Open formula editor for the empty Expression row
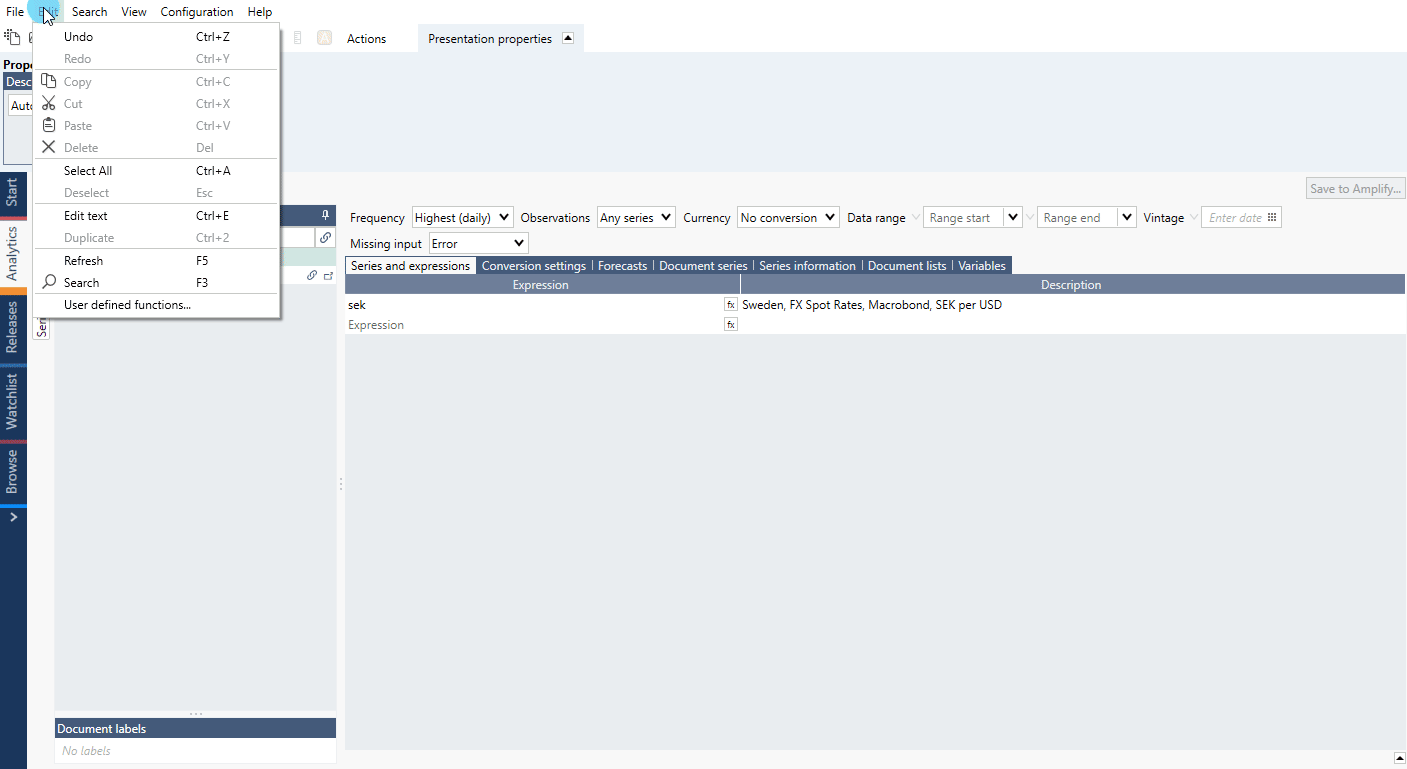 click(x=731, y=324)
